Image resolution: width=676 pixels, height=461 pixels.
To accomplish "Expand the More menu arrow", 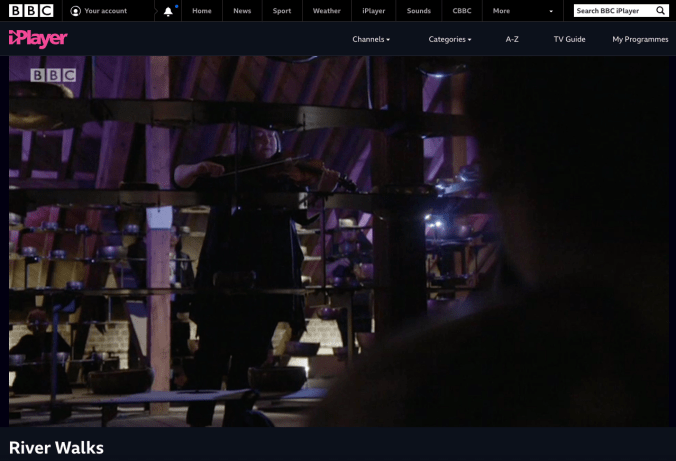I will tap(550, 11).
